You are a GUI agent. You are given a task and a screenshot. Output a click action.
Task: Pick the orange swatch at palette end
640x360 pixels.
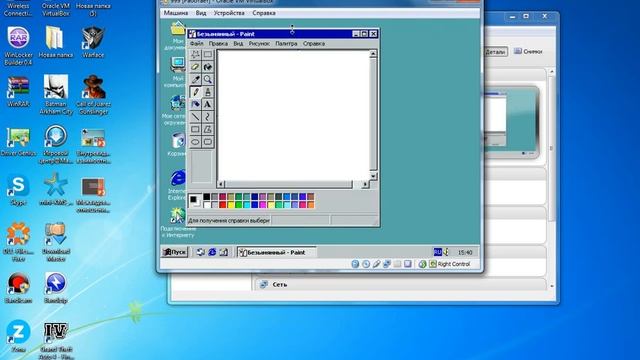coord(311,204)
